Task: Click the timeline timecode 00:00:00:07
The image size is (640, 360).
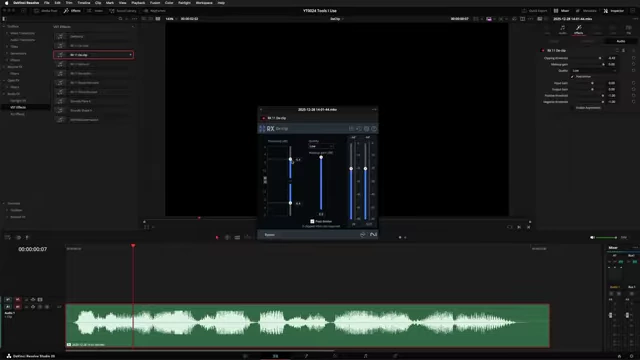Action: point(33,249)
